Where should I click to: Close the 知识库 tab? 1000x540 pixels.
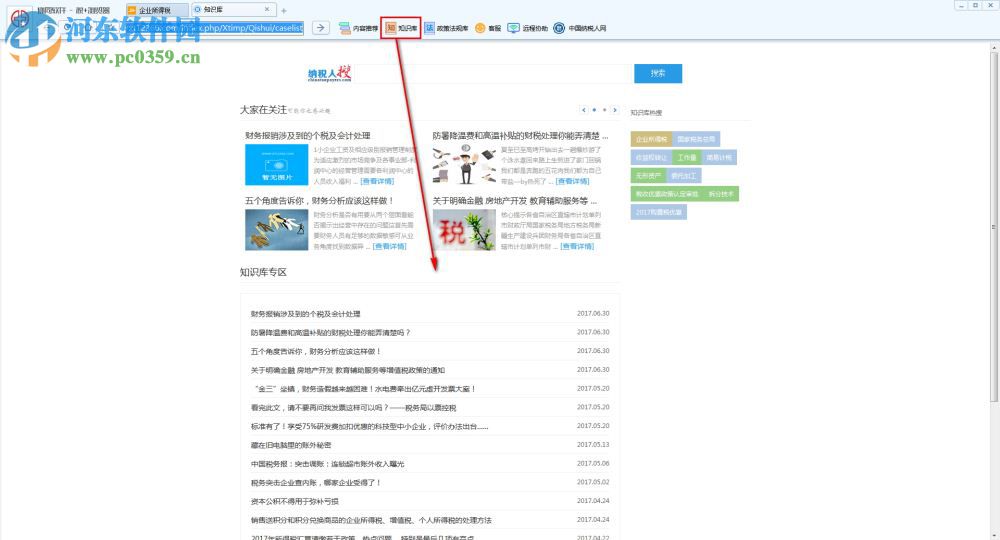click(267, 10)
